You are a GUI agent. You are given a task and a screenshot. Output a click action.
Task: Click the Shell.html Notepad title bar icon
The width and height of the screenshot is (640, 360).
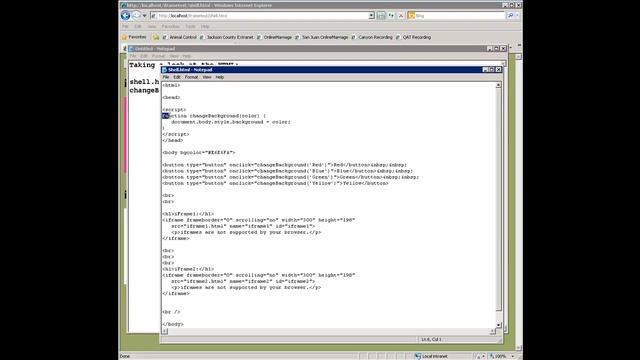(x=164, y=70)
